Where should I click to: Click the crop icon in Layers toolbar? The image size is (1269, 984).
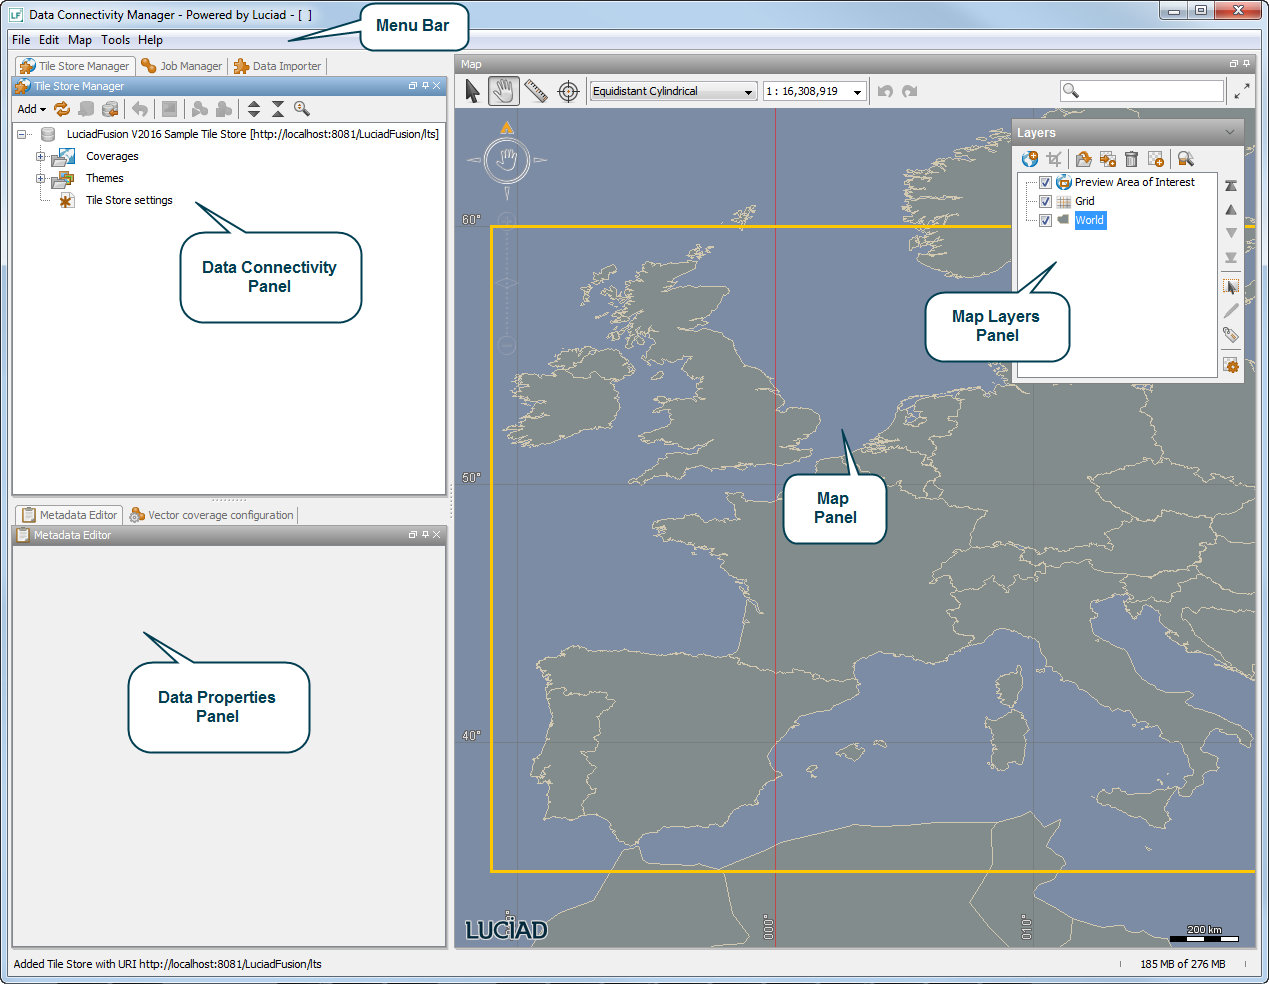tap(1054, 159)
